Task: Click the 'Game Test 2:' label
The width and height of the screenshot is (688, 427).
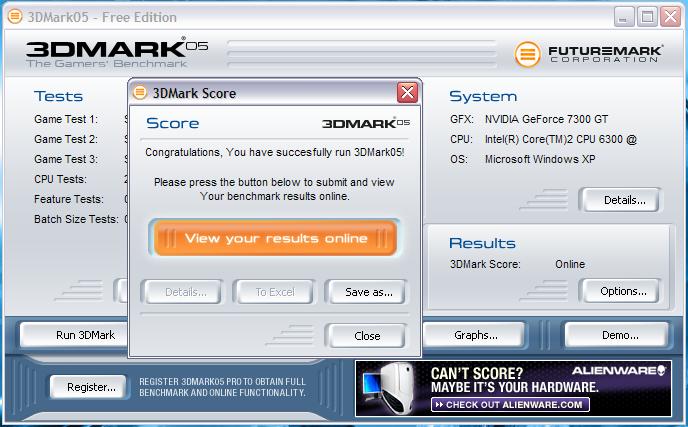Action: point(66,139)
